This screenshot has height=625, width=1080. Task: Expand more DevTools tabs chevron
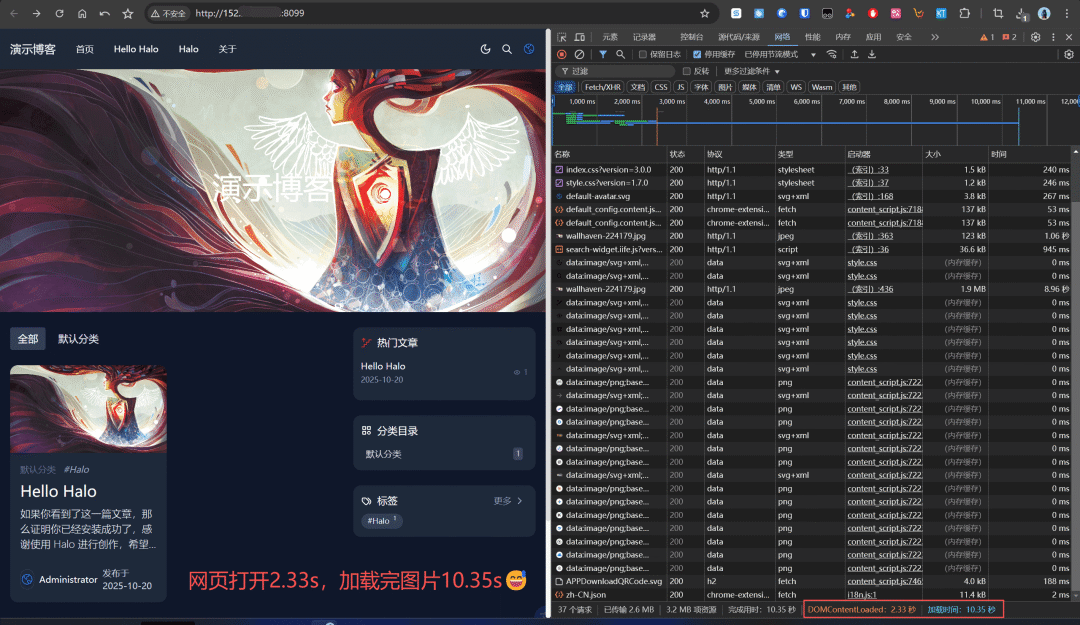(935, 37)
